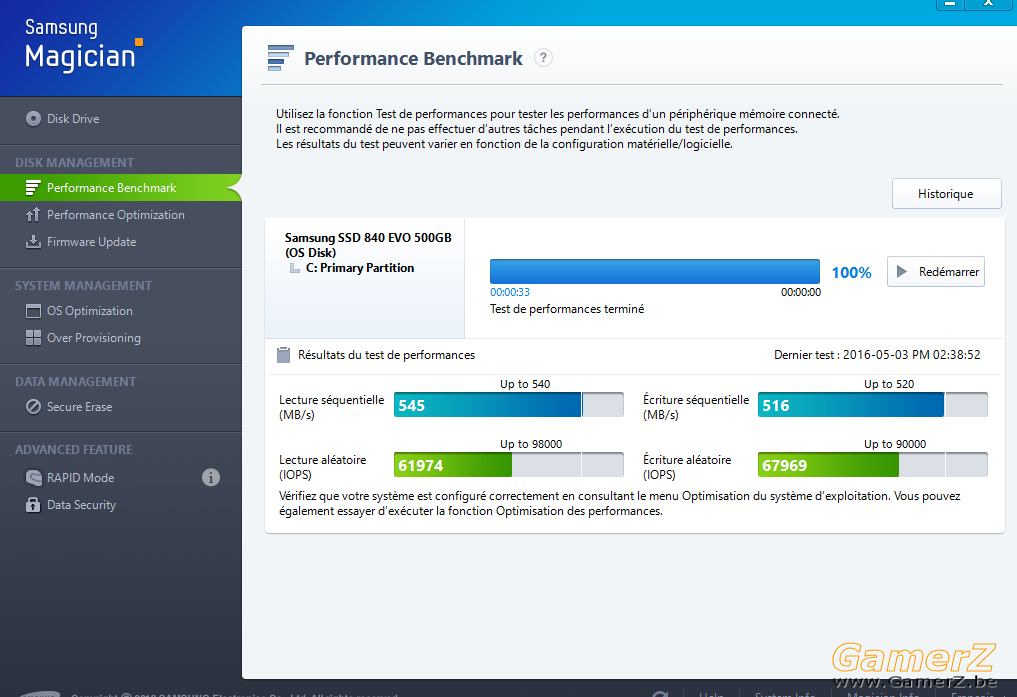Minimize the Samsung Magician window
The width and height of the screenshot is (1017, 697).
950,4
